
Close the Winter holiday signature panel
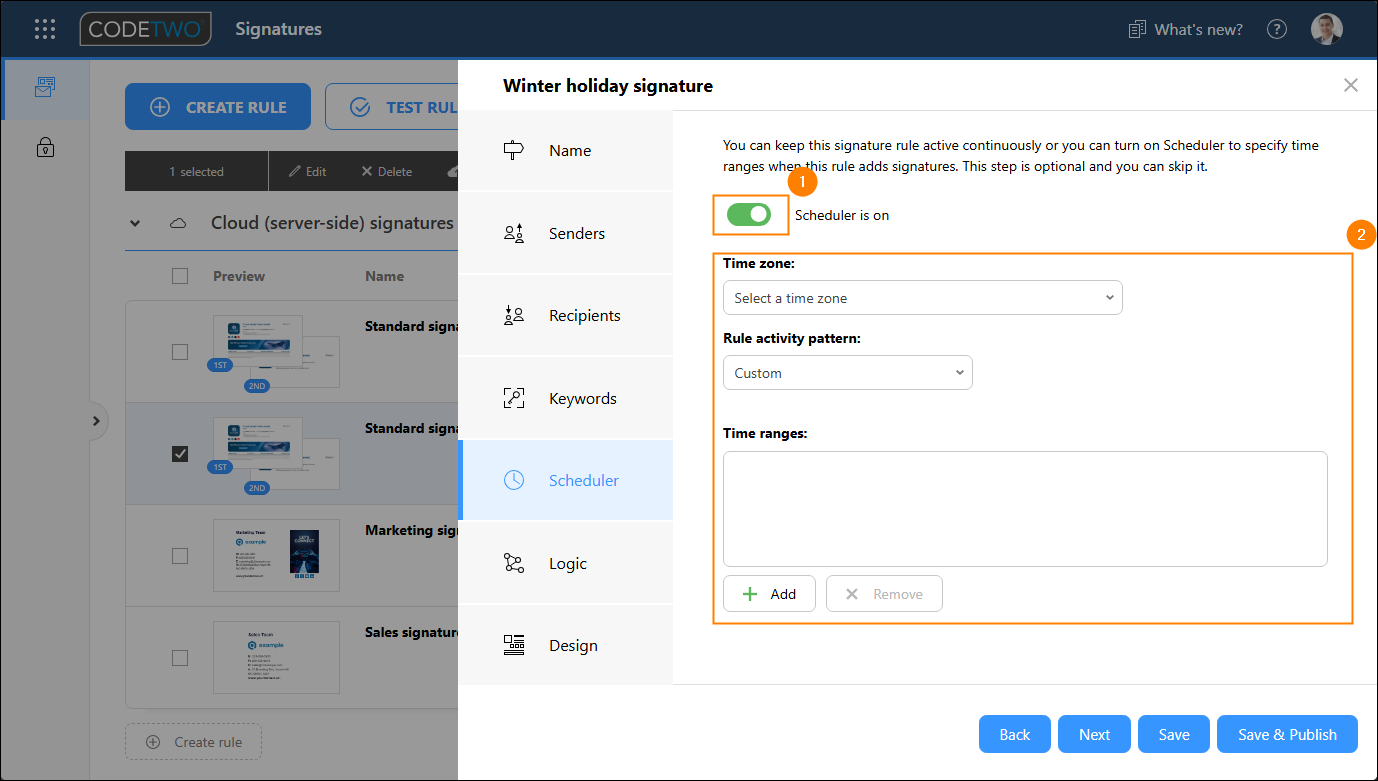coord(1351,85)
